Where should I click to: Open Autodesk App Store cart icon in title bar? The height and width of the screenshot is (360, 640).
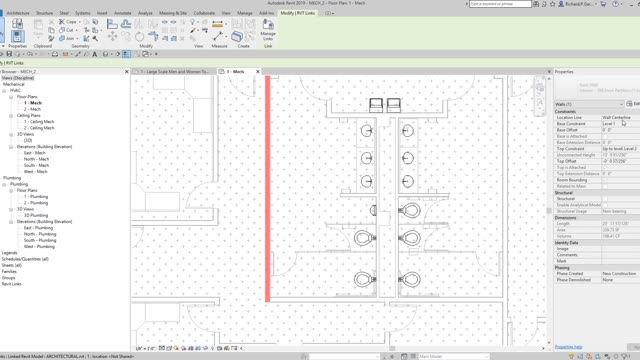point(603,4)
